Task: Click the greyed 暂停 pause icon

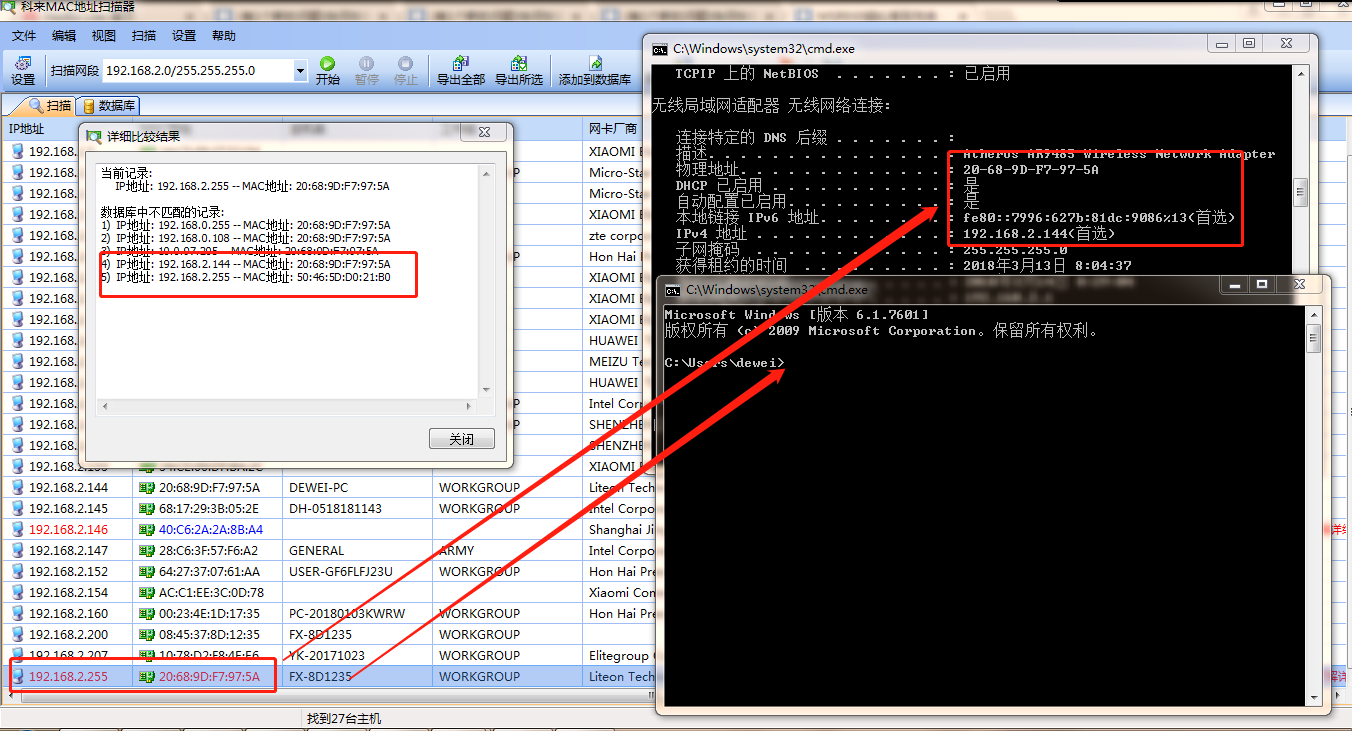Action: [x=367, y=63]
